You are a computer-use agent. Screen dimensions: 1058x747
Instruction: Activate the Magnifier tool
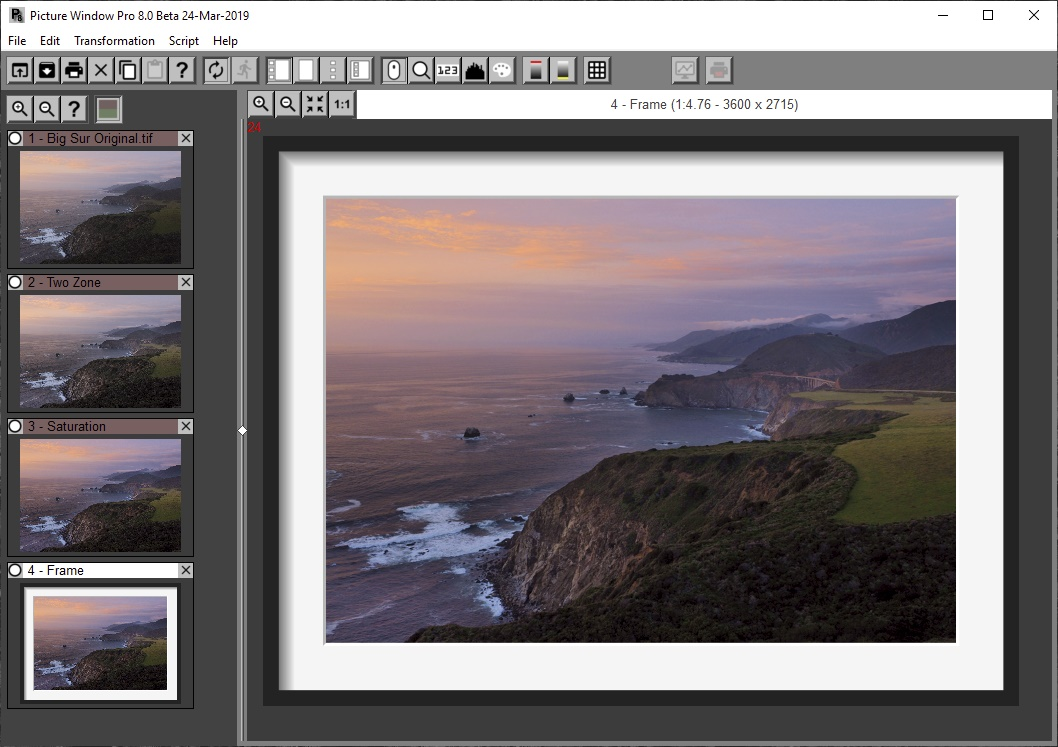point(421,70)
